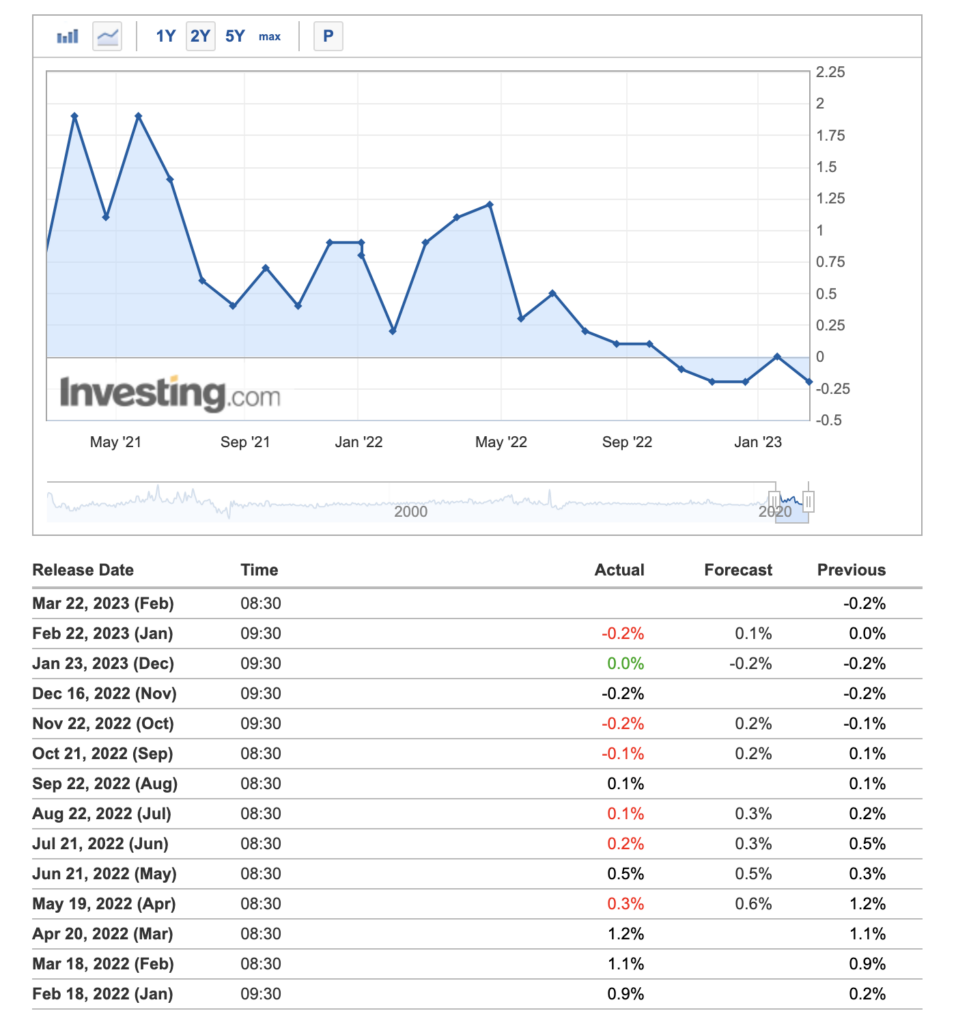Toggle the P button in chart toolbar

point(327,37)
